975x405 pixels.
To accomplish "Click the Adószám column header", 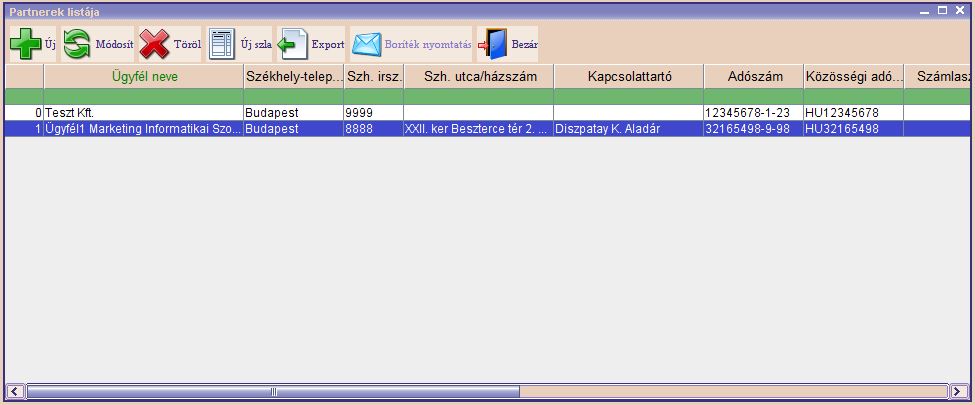I will pyautogui.click(x=753, y=76).
